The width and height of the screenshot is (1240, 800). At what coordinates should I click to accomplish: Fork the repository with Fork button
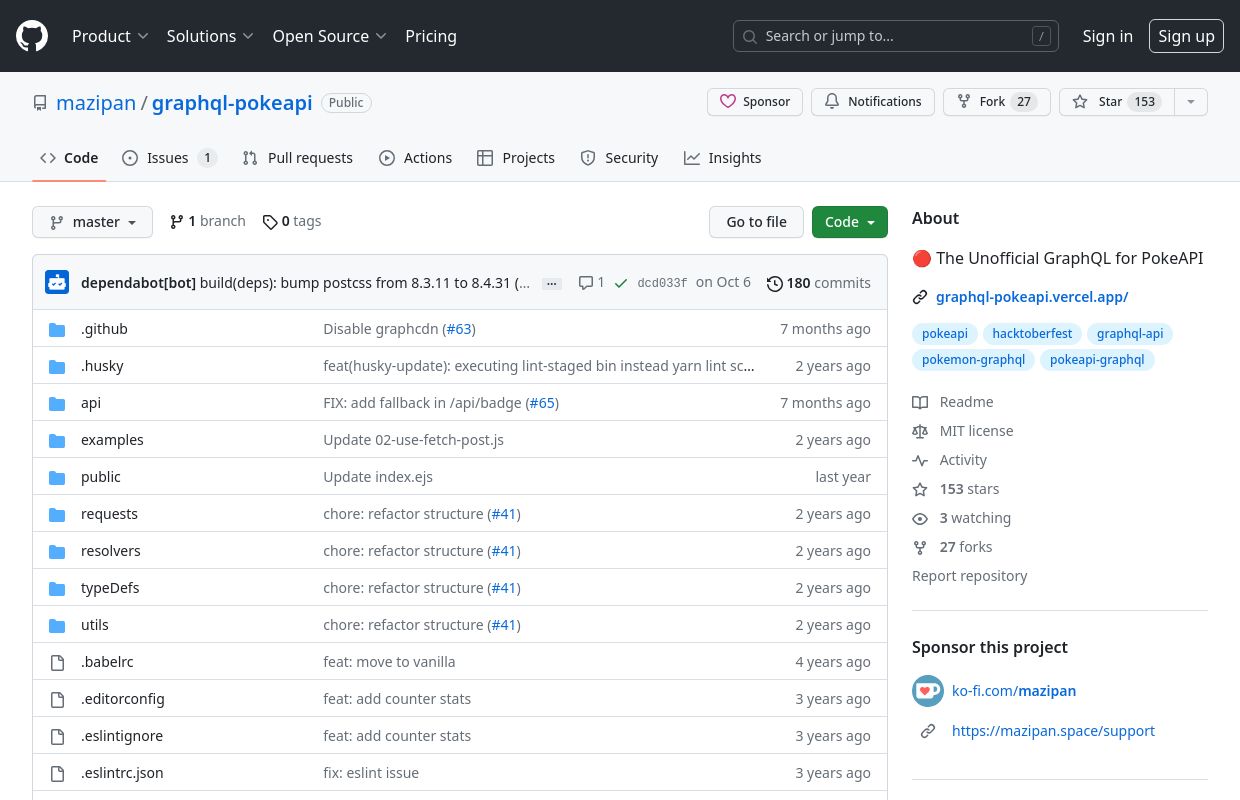pyautogui.click(x=997, y=102)
